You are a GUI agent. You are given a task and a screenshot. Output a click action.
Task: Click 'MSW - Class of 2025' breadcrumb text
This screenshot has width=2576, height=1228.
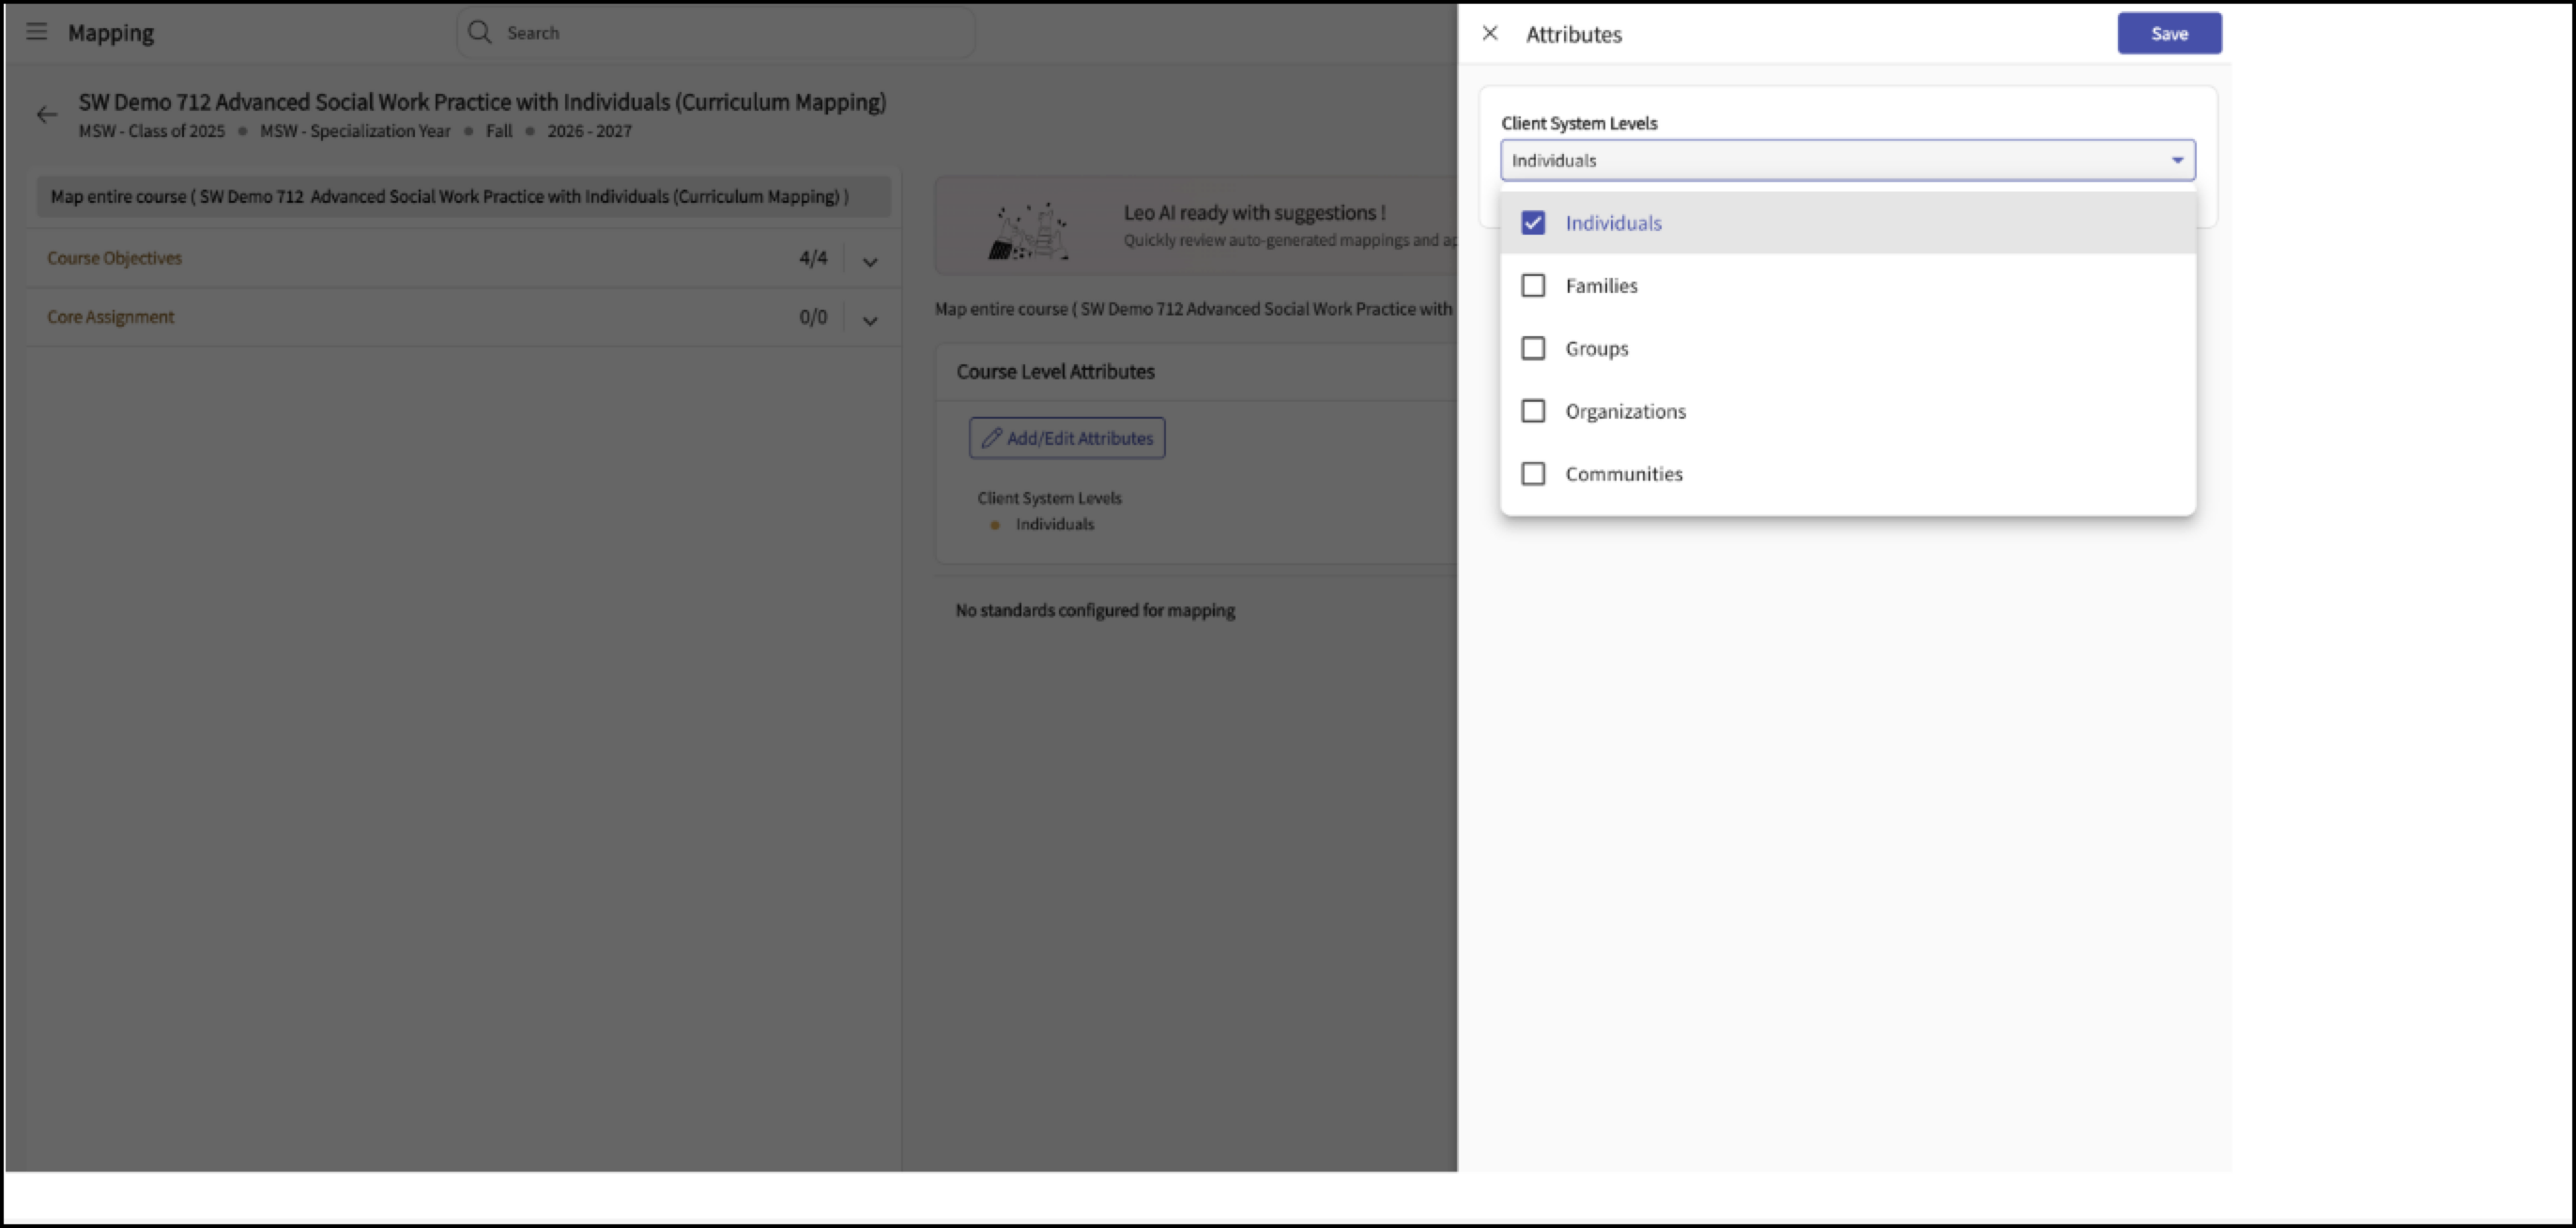click(152, 131)
